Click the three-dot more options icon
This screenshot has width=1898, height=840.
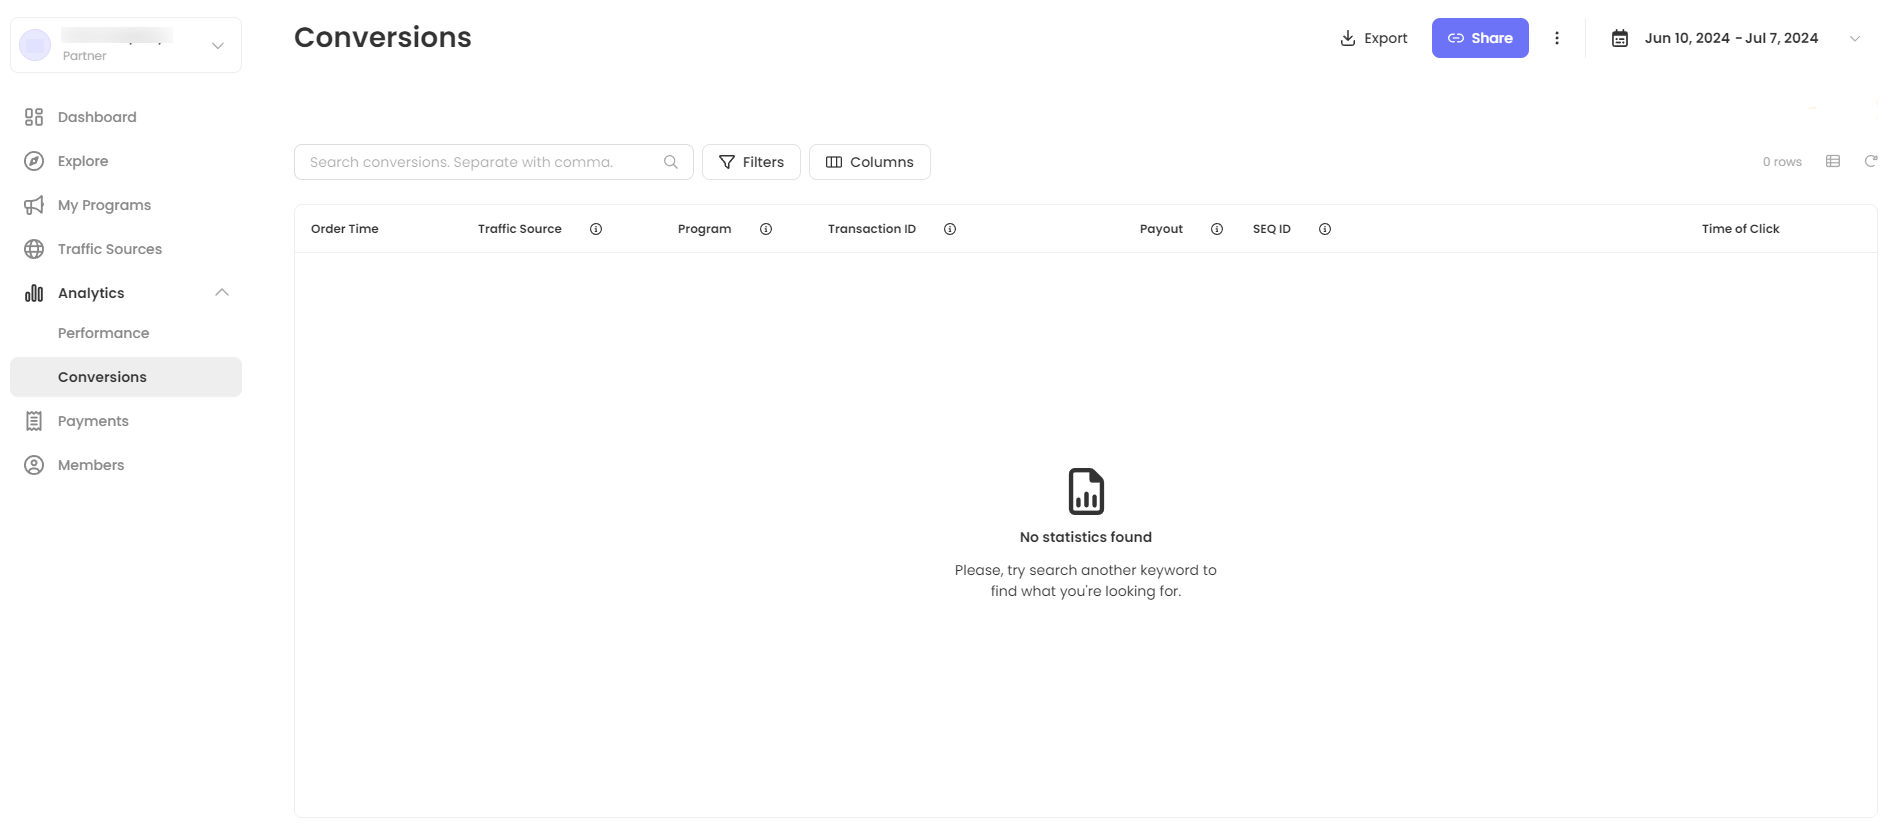[x=1556, y=38]
